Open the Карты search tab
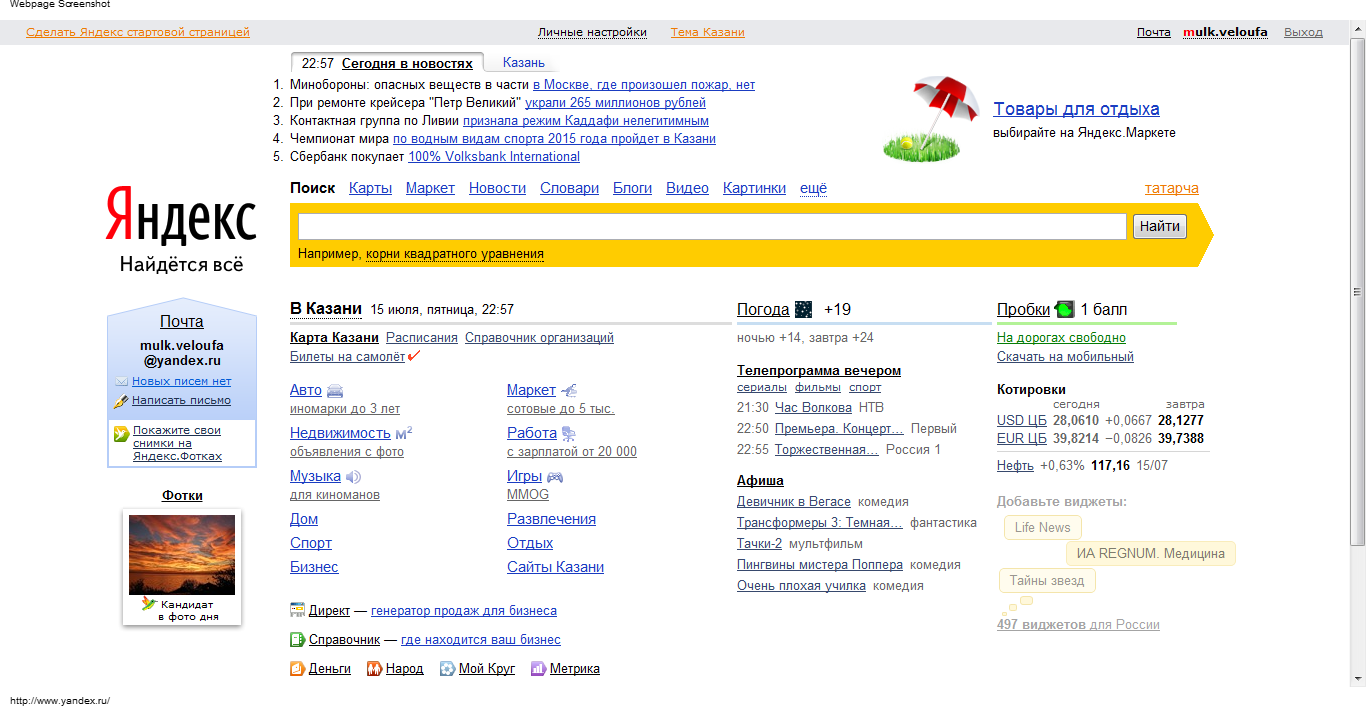The height and width of the screenshot is (707, 1366). [370, 188]
